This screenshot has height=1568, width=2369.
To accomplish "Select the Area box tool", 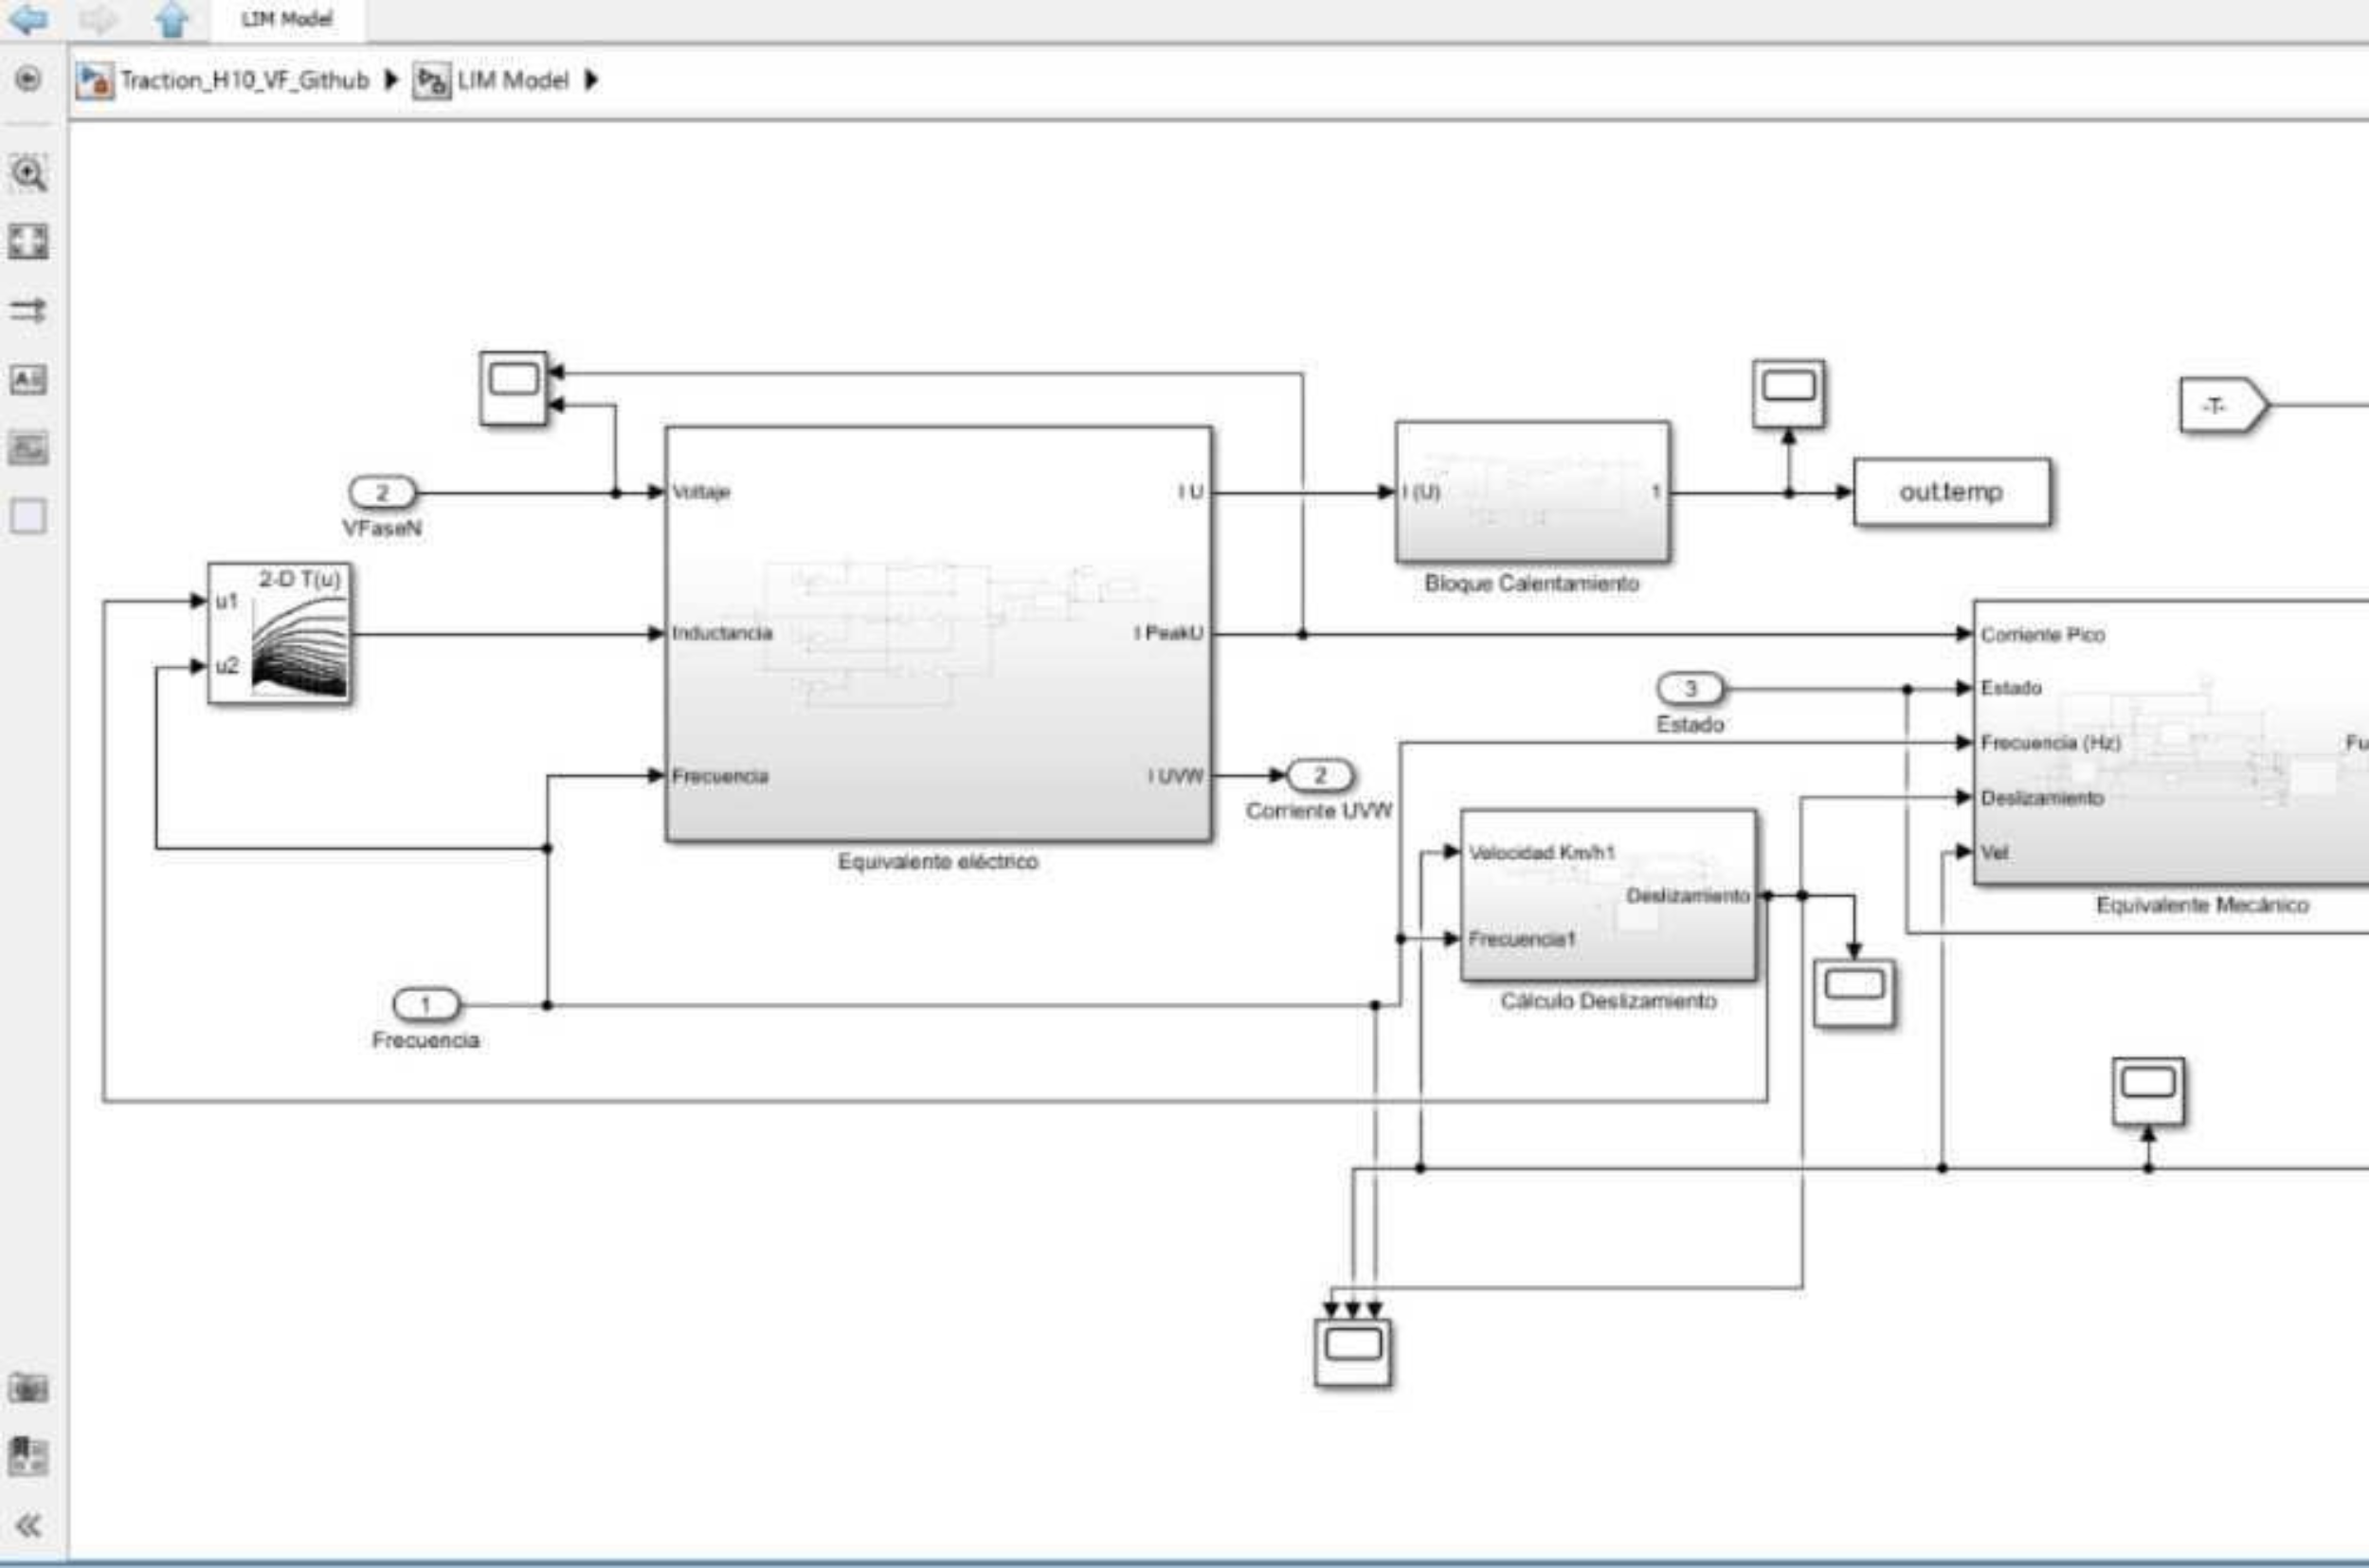I will [28, 516].
